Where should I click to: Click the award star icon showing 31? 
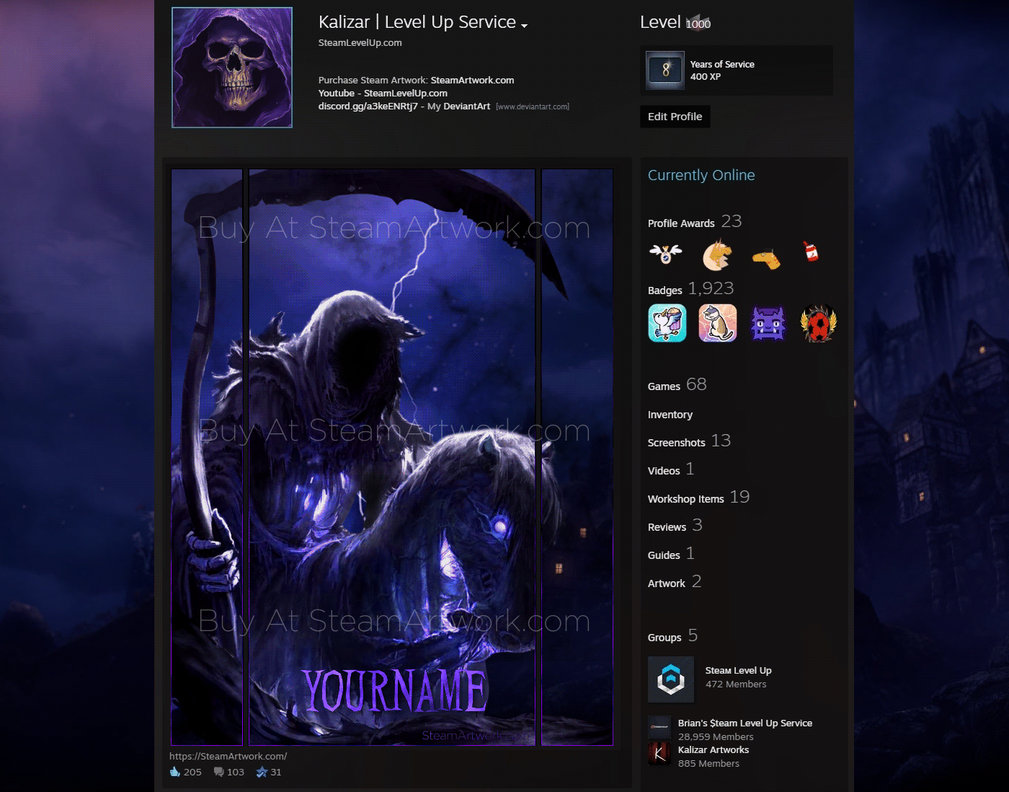click(261, 772)
